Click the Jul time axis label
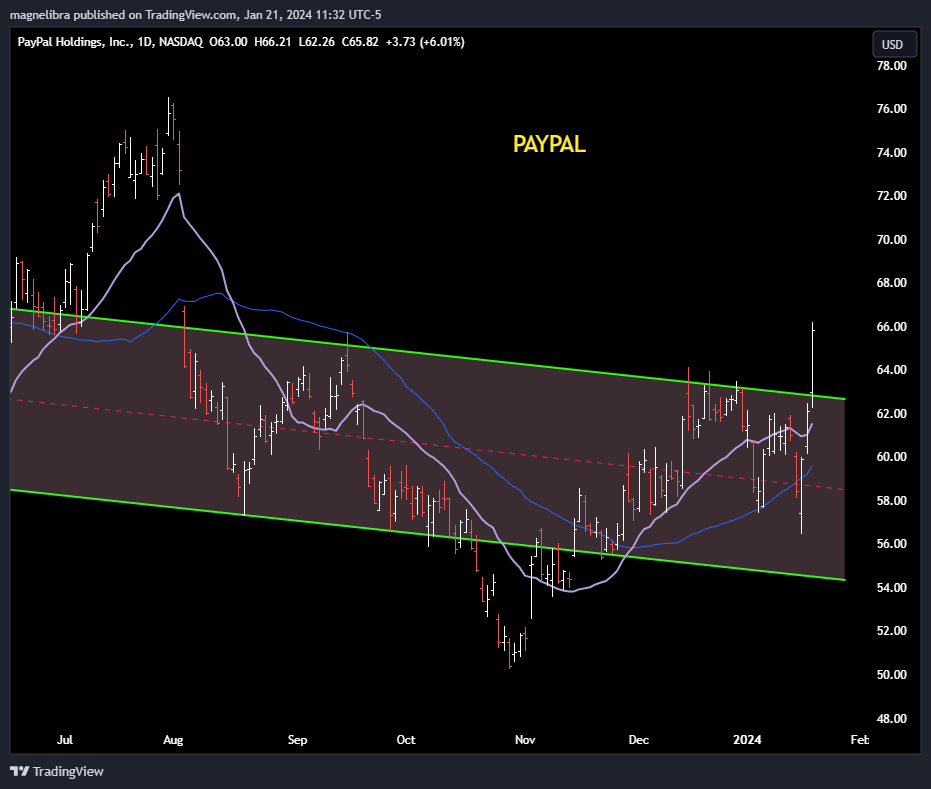This screenshot has width=931, height=789. pos(65,740)
